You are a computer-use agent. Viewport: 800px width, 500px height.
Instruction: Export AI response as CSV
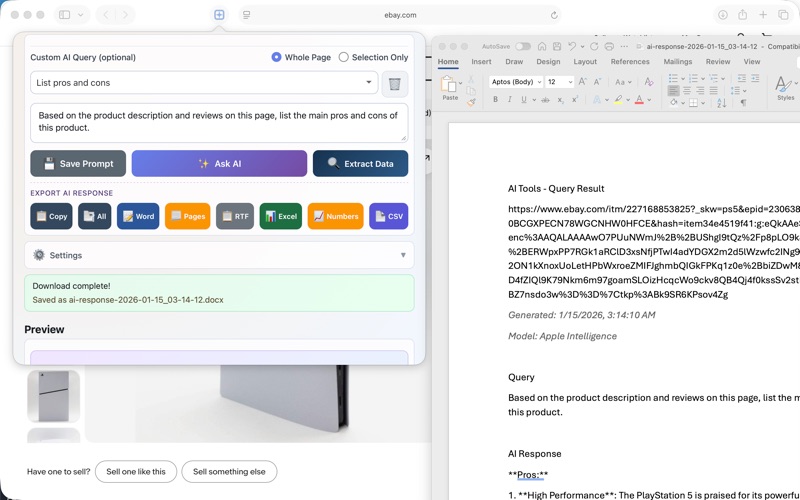click(x=389, y=216)
